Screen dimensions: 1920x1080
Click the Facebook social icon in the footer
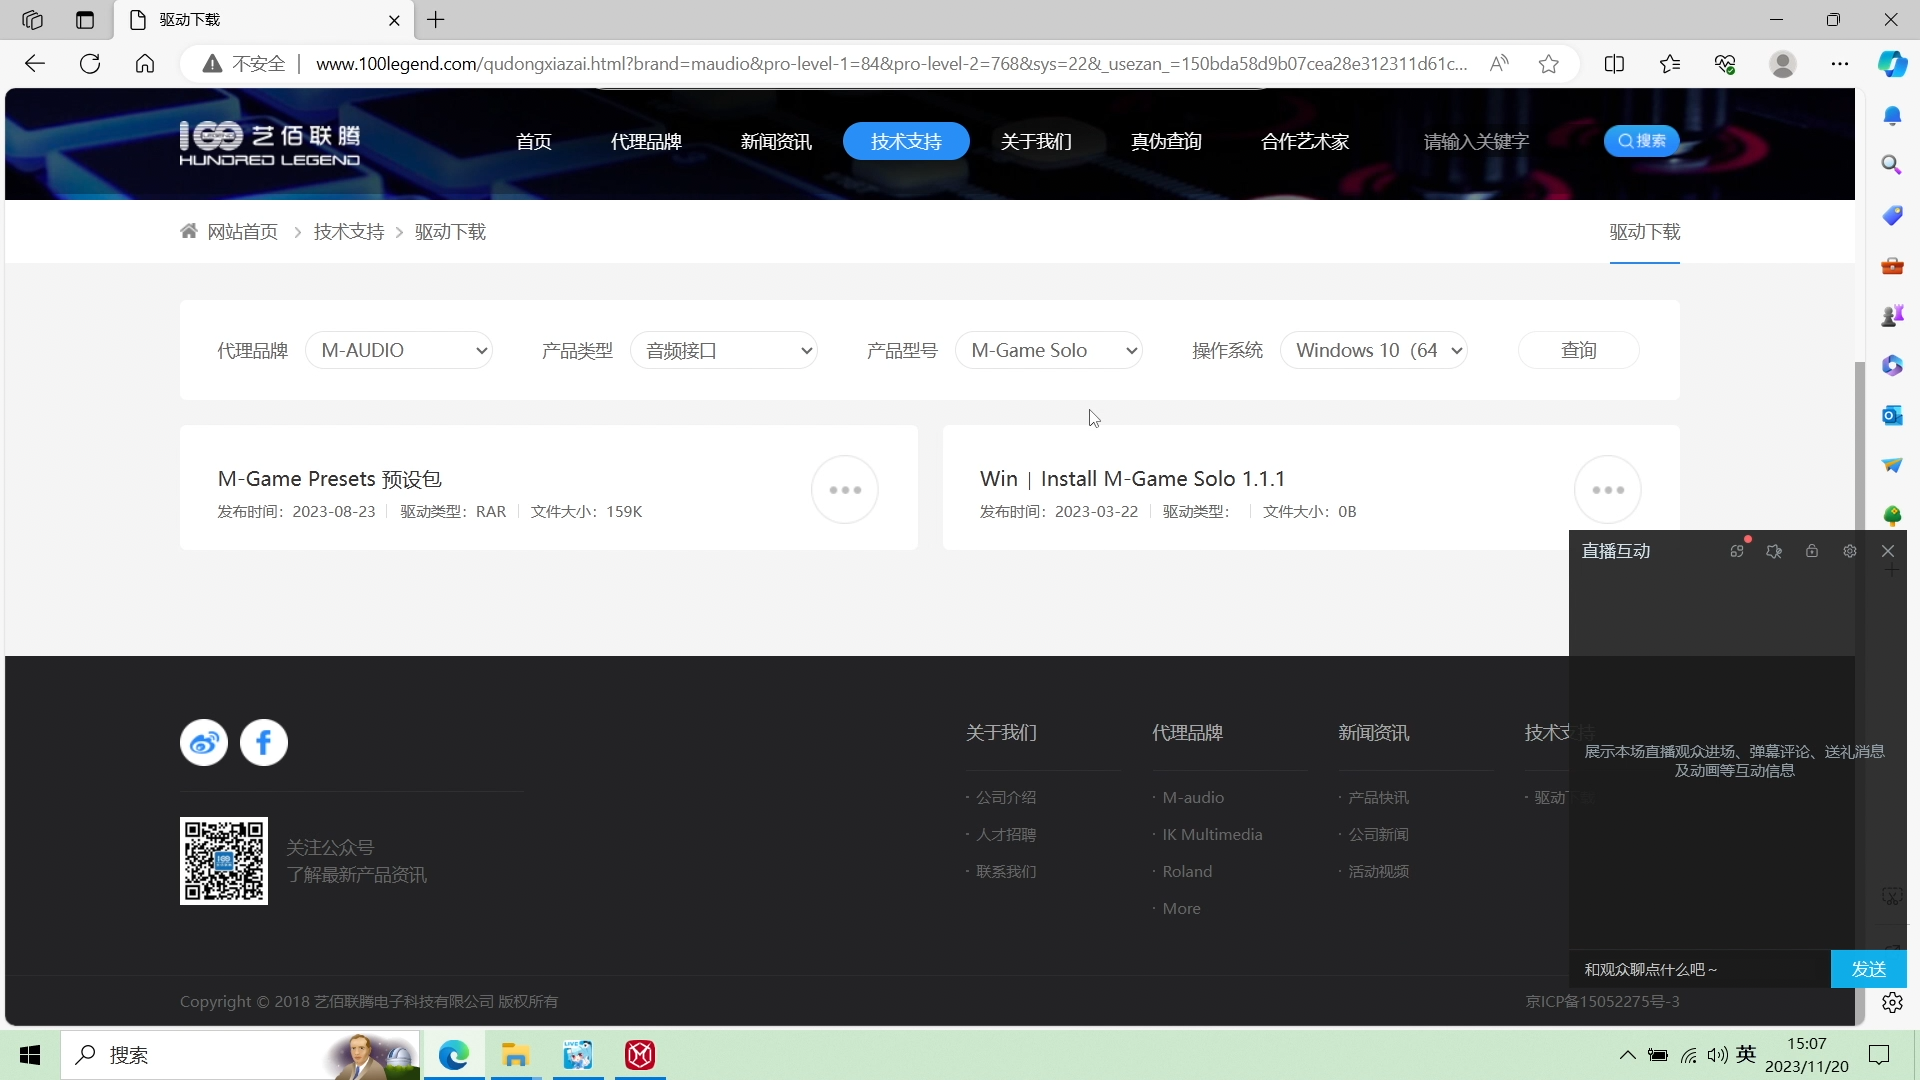(x=264, y=743)
